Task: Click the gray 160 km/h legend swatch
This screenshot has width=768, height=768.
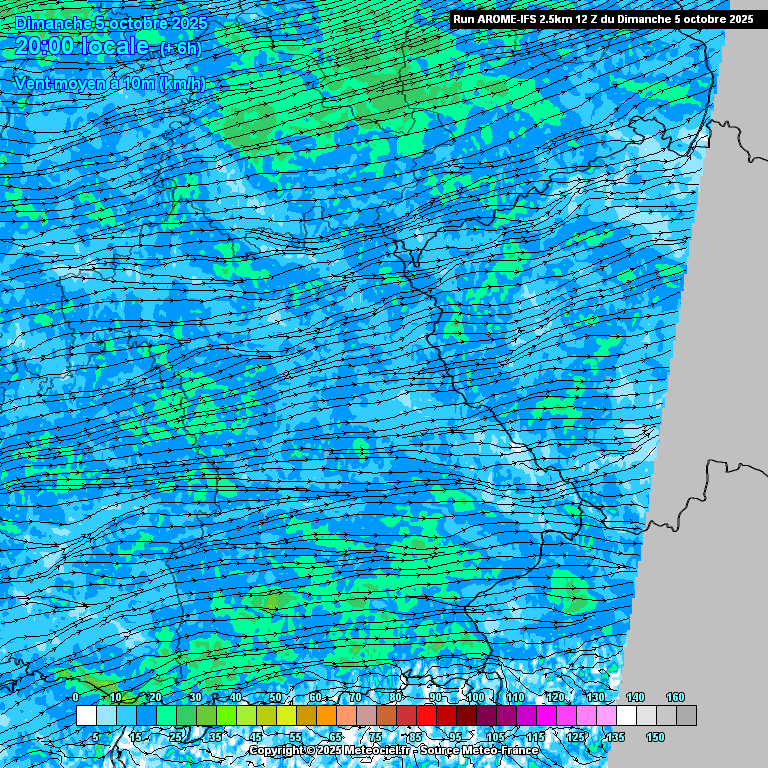Action: [x=686, y=716]
